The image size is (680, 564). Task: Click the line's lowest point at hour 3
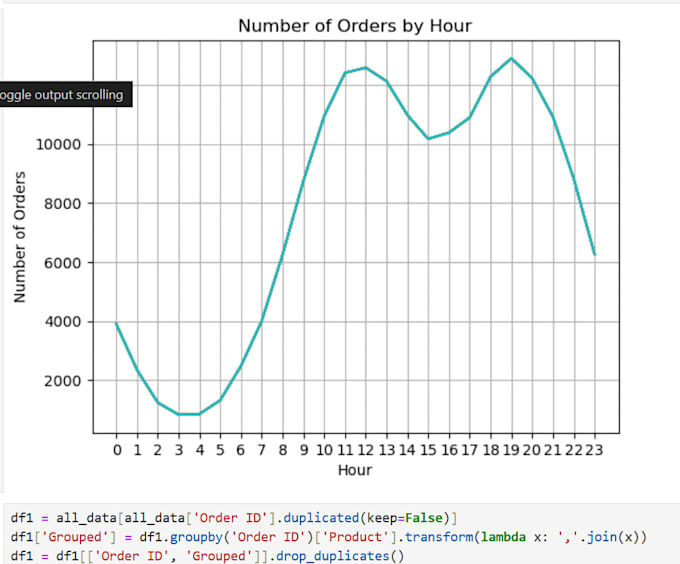click(179, 414)
